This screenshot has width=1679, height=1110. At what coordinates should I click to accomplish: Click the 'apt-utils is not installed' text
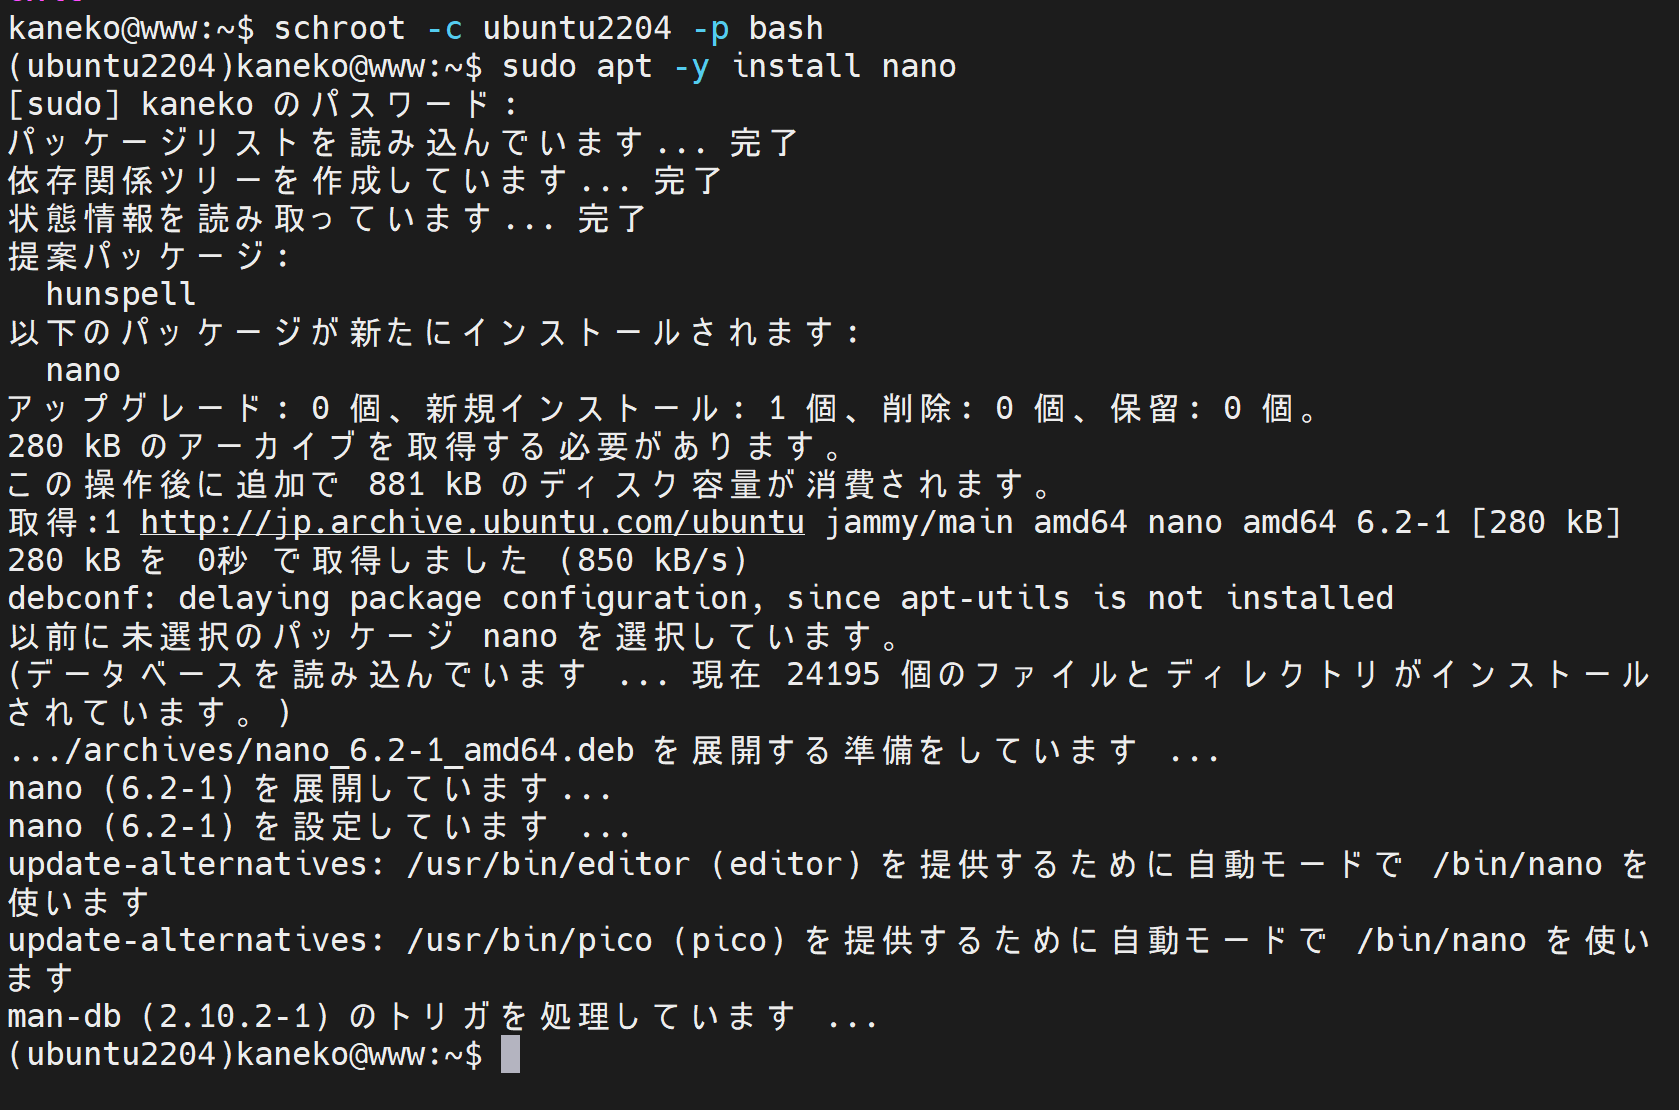(x=1147, y=599)
